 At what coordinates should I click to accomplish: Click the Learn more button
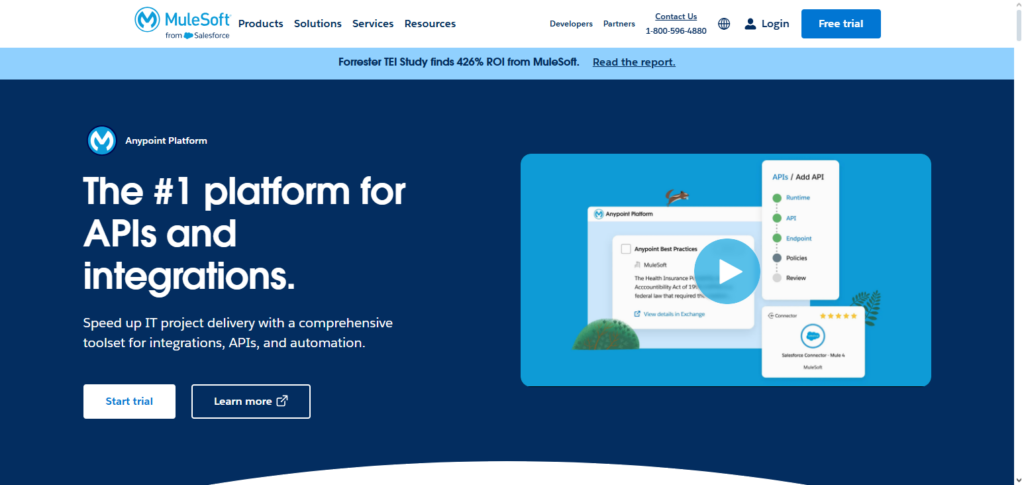[251, 401]
